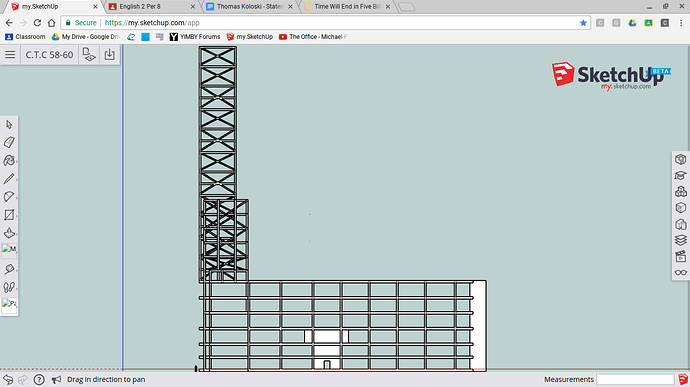Choose the Walk footprints tool
The height and width of the screenshot is (387, 690).
tap(9, 287)
